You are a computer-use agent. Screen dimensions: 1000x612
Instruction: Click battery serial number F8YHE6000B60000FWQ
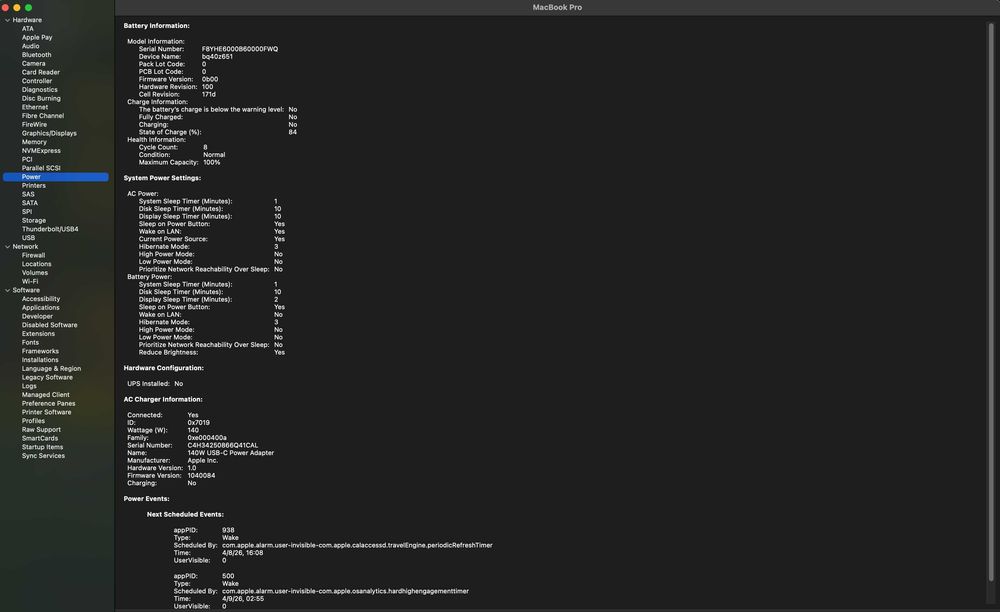pyautogui.click(x=240, y=49)
